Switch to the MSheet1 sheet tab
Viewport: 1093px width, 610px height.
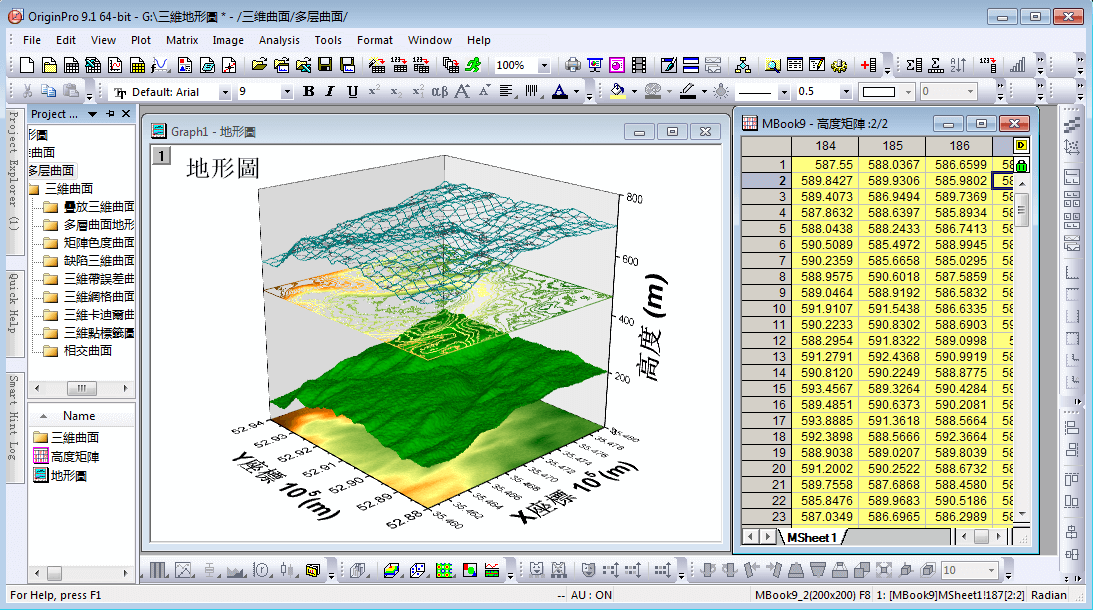pyautogui.click(x=811, y=537)
